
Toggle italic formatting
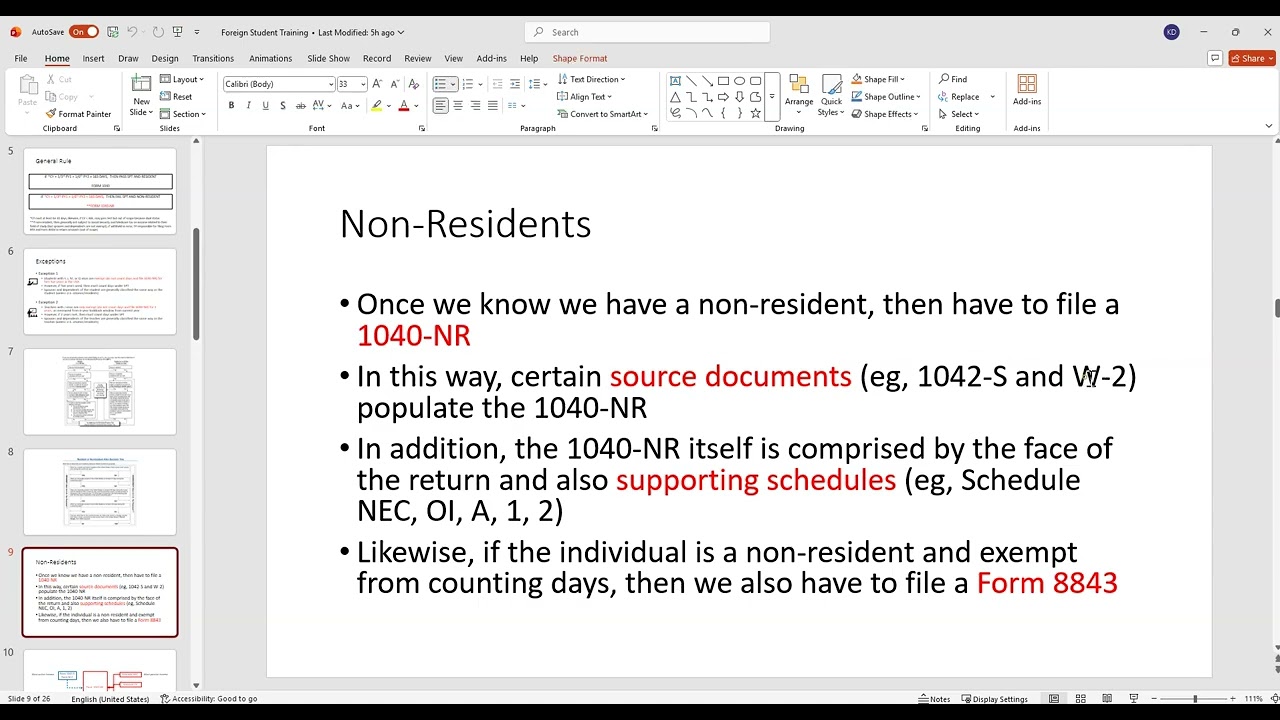(248, 105)
